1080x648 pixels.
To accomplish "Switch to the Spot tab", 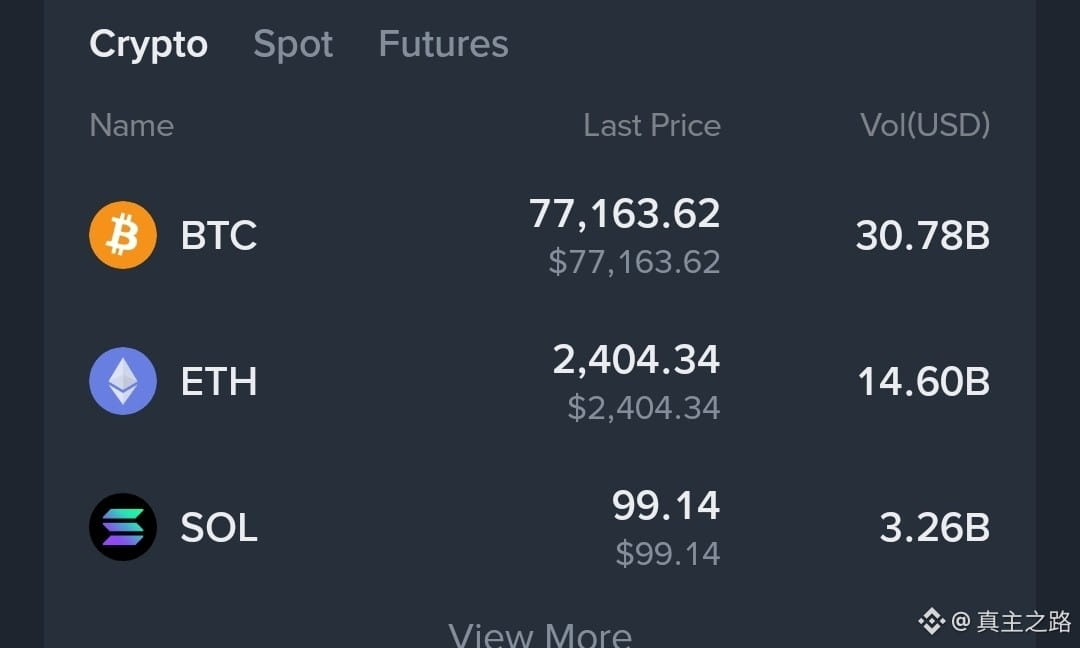I will (293, 45).
